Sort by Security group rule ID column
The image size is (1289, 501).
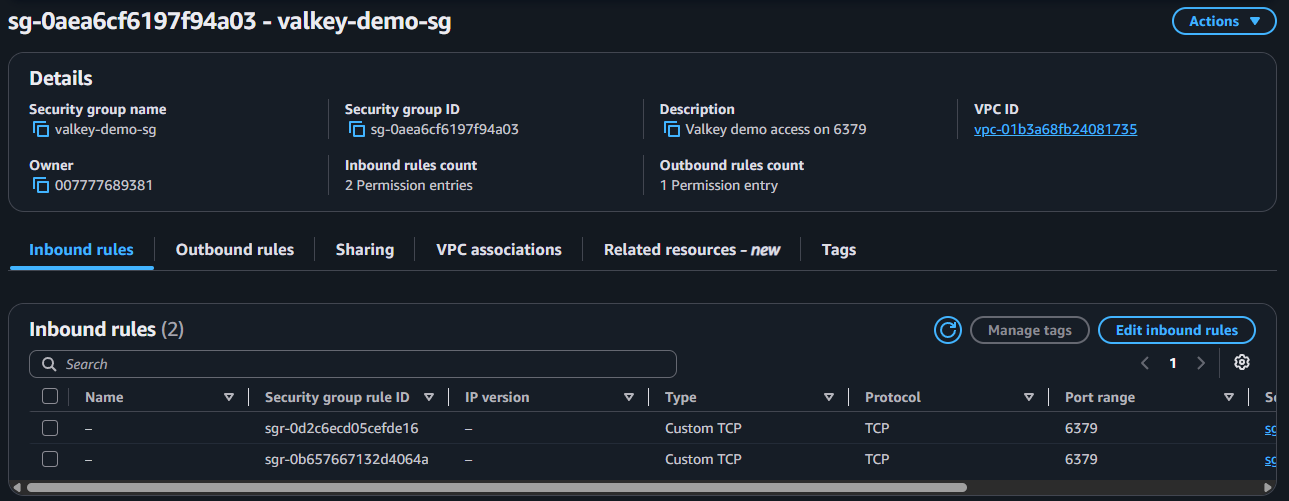[x=429, y=397]
